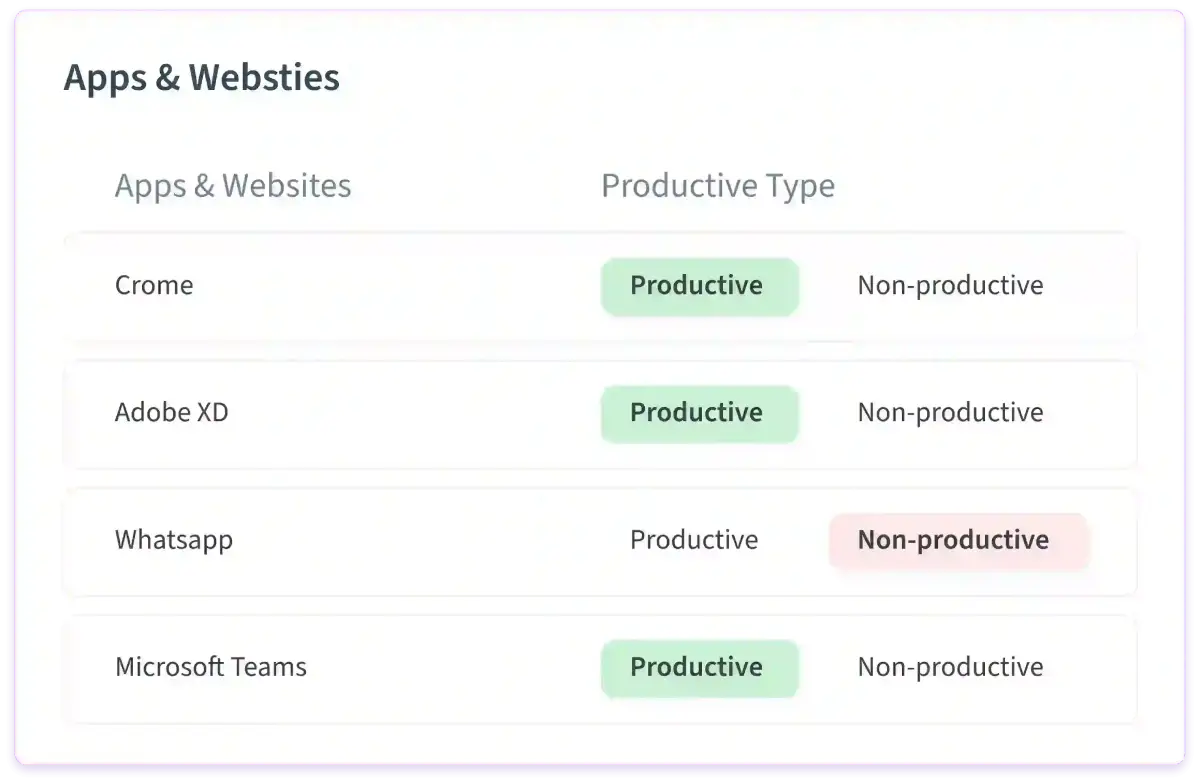Image resolution: width=1200 pixels, height=784 pixels.
Task: Mark Microsoft Teams as Productive
Action: (x=699, y=668)
